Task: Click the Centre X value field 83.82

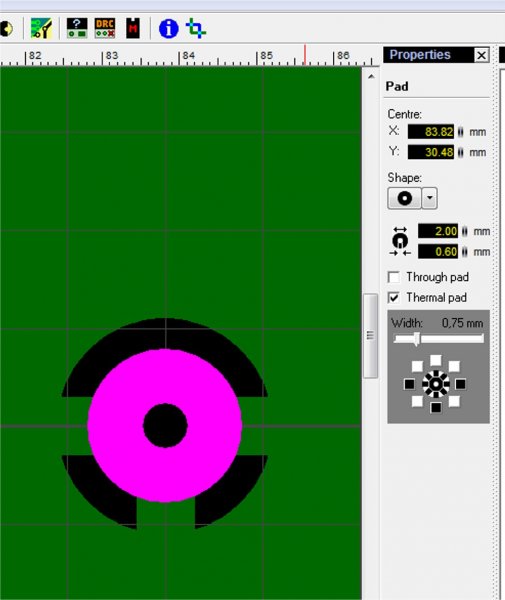Action: click(431, 132)
